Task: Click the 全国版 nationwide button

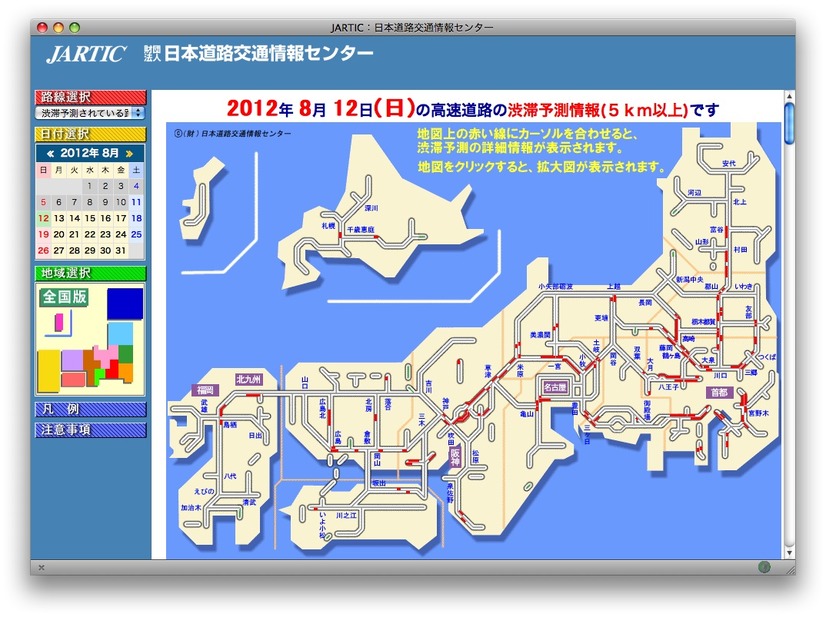Action: (x=64, y=297)
